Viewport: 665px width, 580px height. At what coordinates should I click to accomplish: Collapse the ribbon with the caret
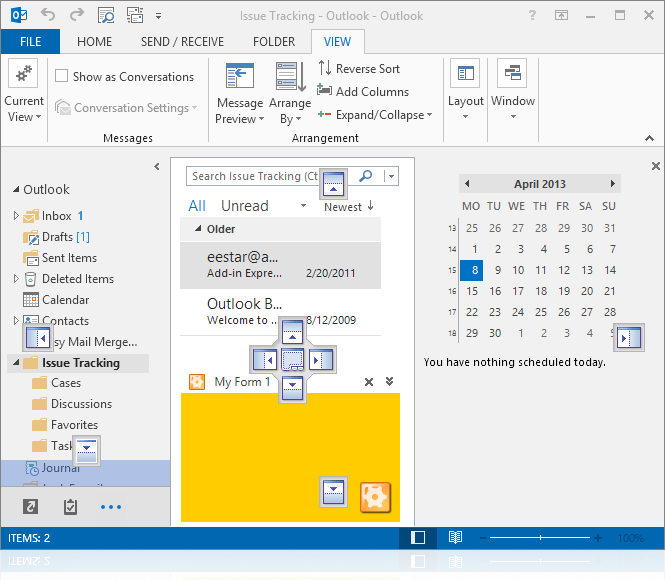649,138
